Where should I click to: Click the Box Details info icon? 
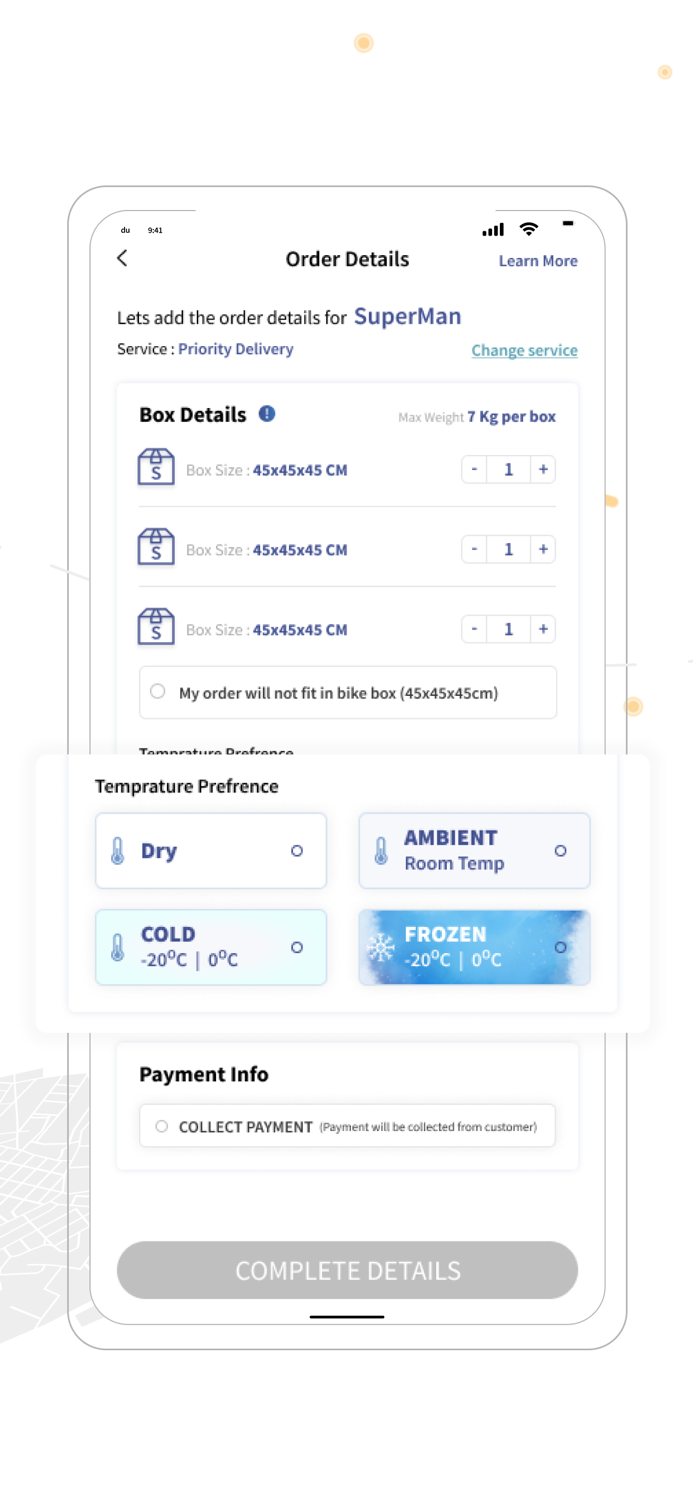pyautogui.click(x=267, y=413)
